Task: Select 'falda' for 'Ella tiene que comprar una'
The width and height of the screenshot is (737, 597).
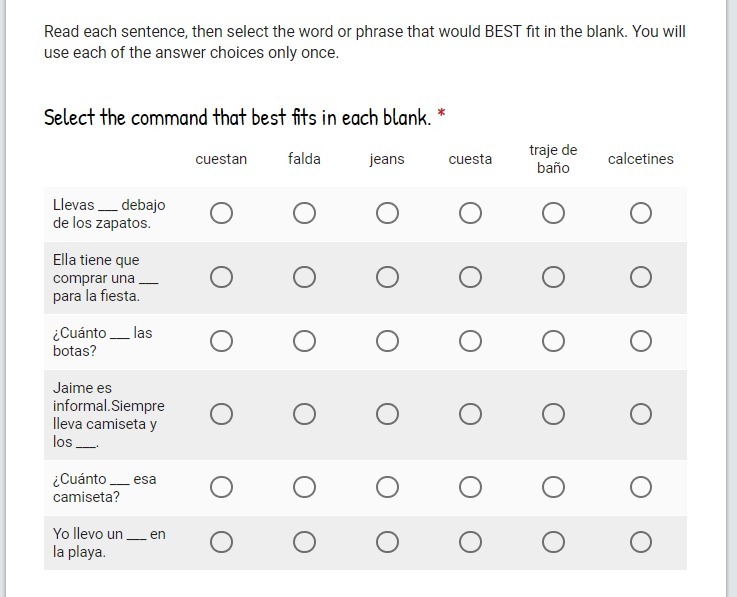Action: point(305,277)
